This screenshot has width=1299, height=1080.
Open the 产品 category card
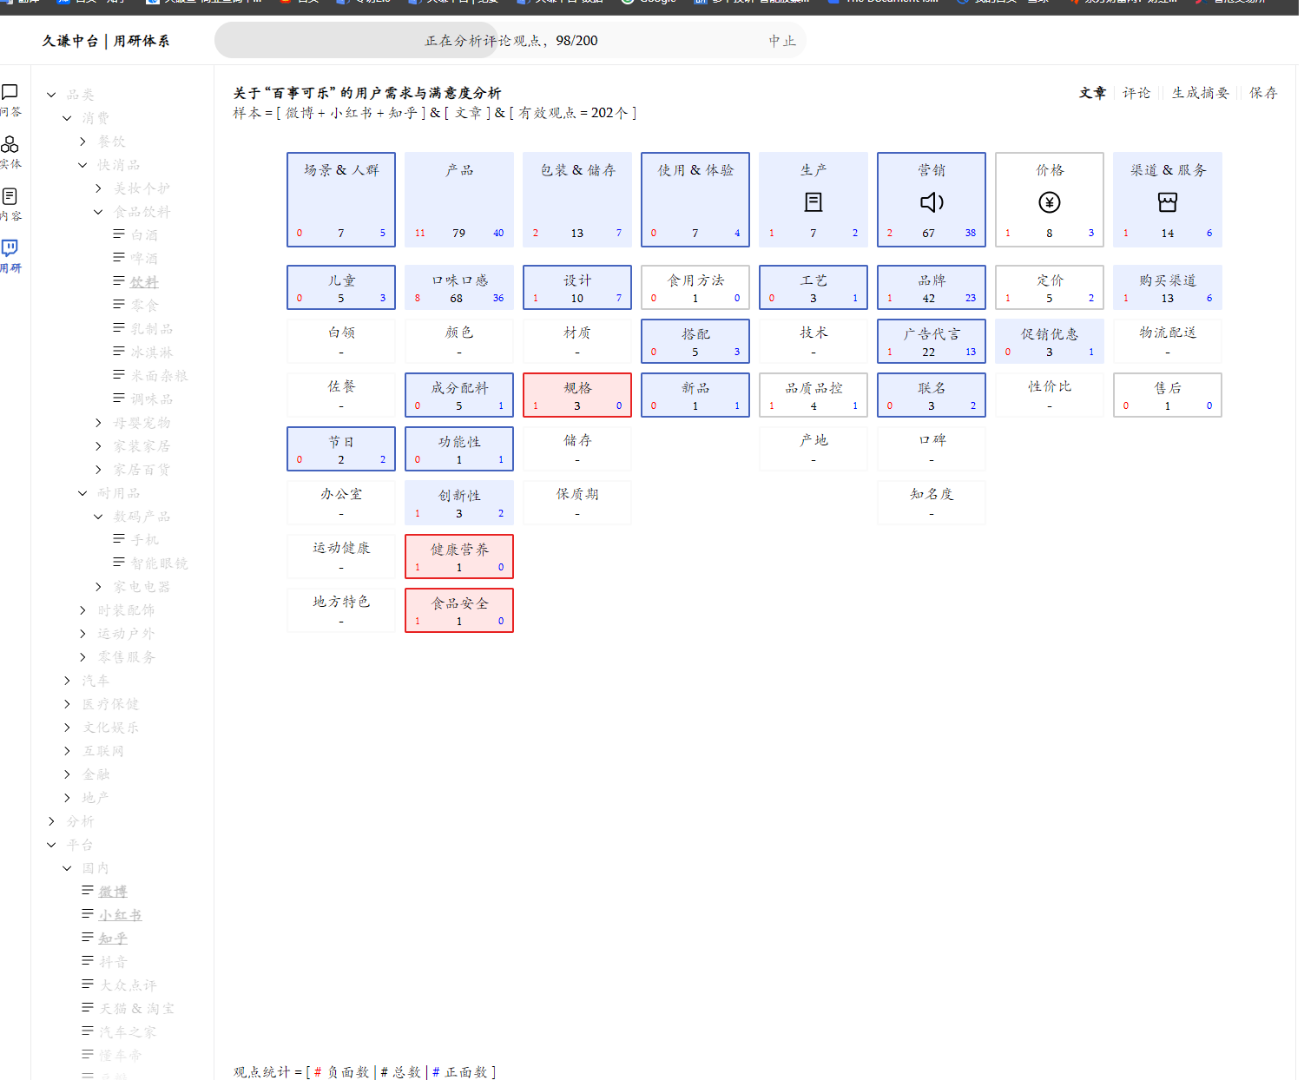tap(459, 199)
